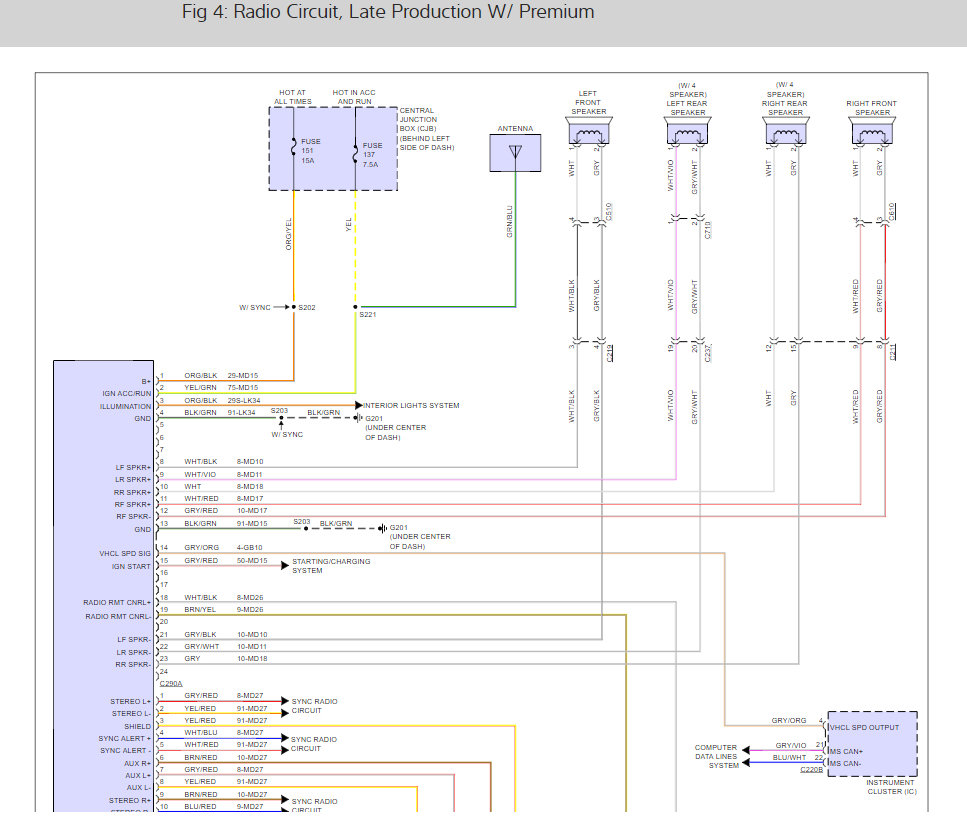Click the SHIELD pin label

(138, 726)
